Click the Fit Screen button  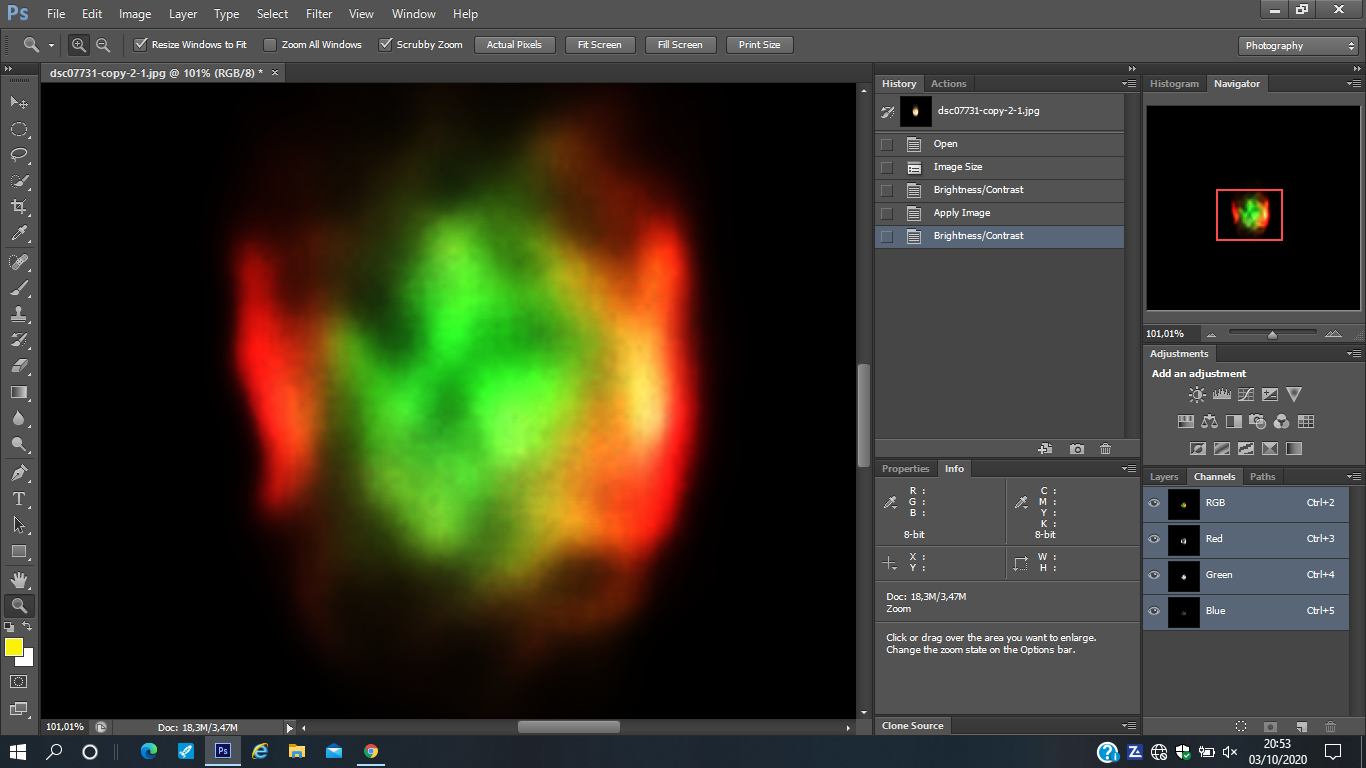[599, 45]
